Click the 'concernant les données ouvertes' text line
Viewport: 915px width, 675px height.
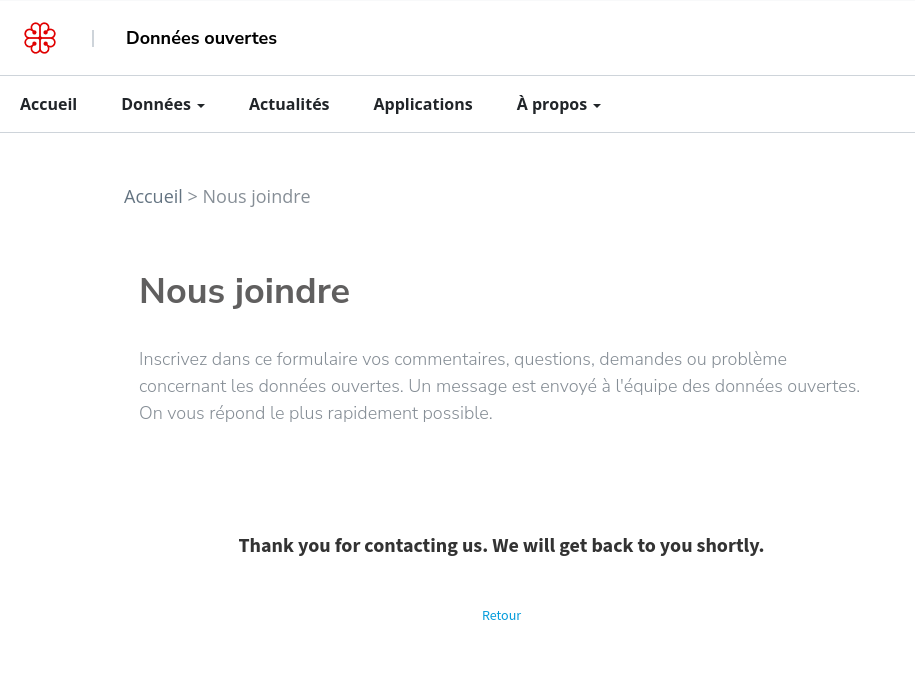pyautogui.click(x=500, y=386)
